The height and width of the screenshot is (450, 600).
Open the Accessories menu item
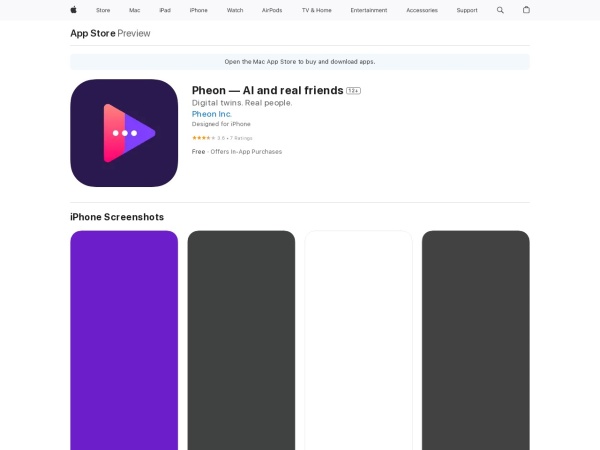click(421, 10)
